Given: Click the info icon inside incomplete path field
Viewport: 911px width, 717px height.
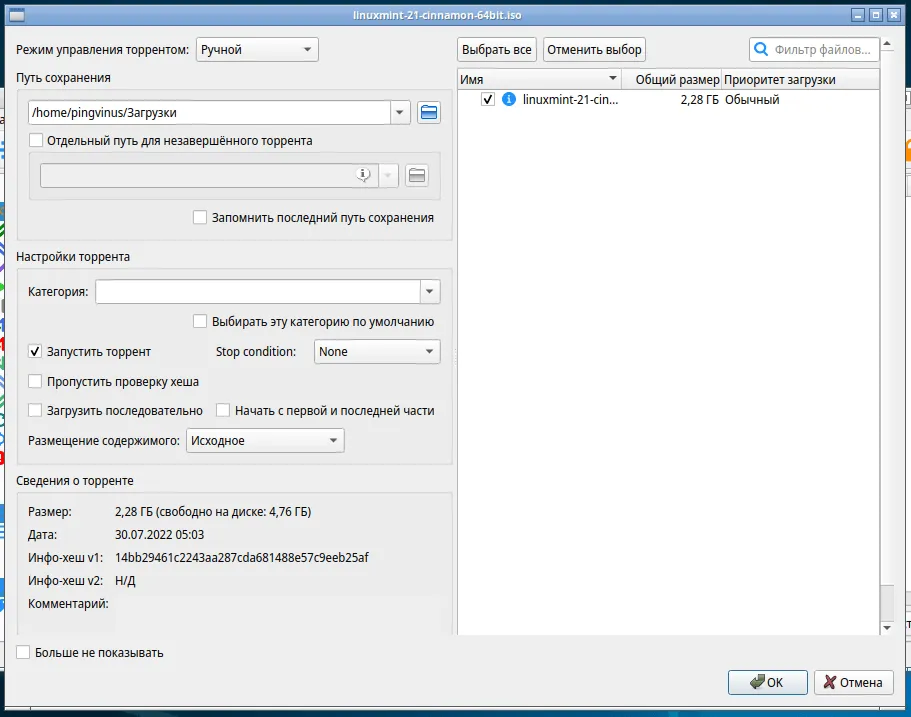Looking at the screenshot, I should tap(363, 174).
